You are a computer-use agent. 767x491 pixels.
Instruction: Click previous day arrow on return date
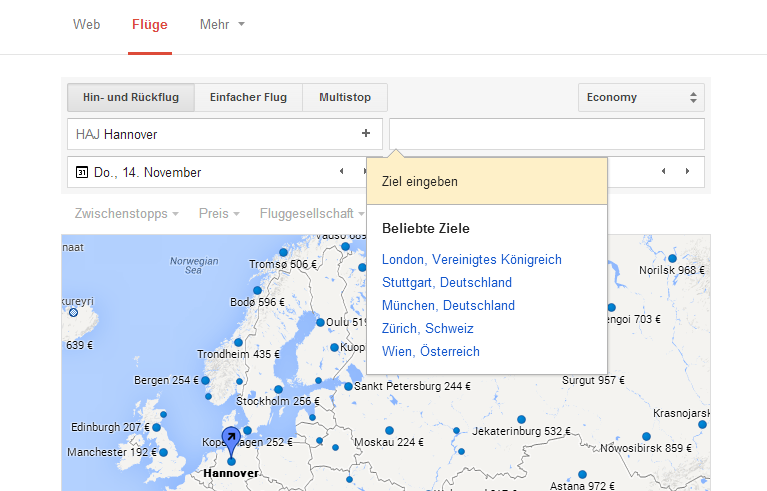663,172
